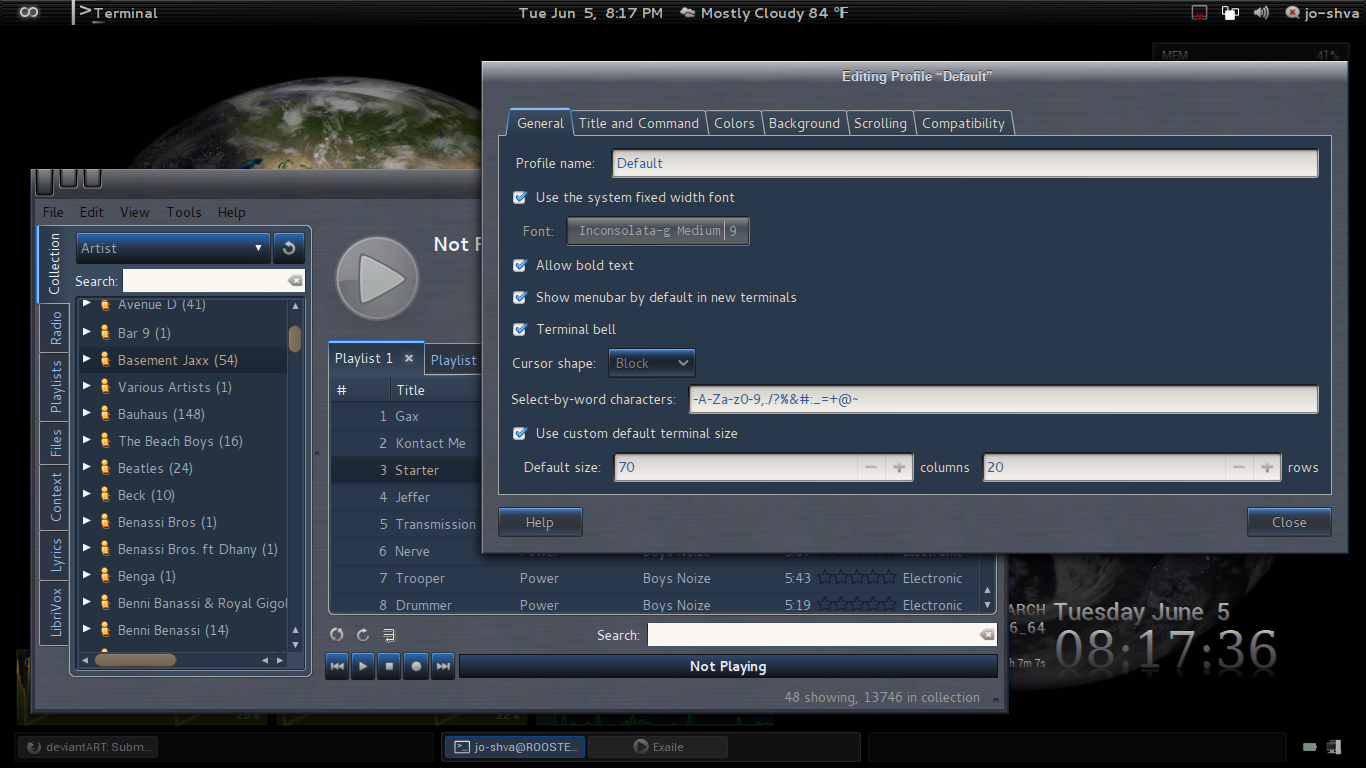Clear the collection search field
The width and height of the screenshot is (1366, 768).
[x=294, y=281]
